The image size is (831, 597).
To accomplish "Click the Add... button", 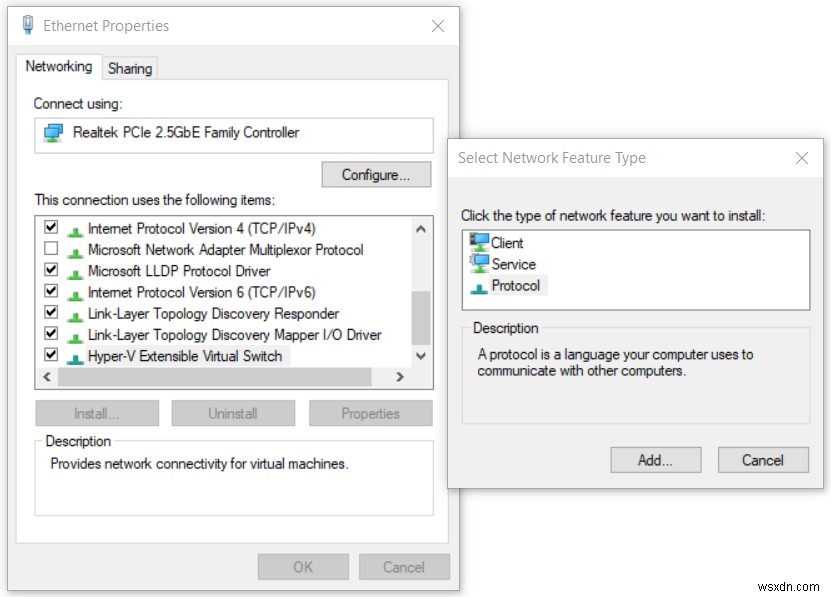I will (656, 460).
